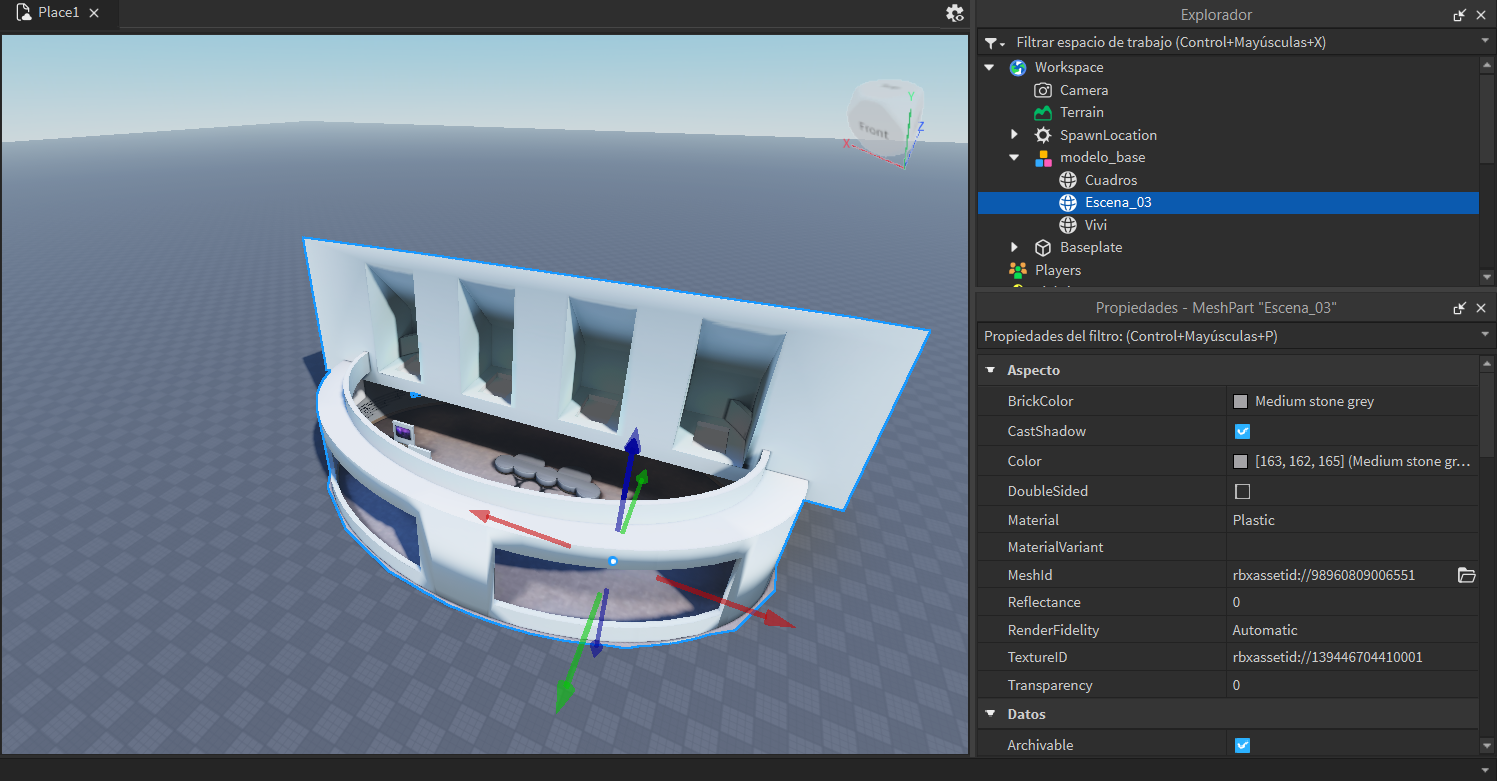The image size is (1497, 781).
Task: Collapse the modelo_base tree node
Action: pyautogui.click(x=1014, y=157)
